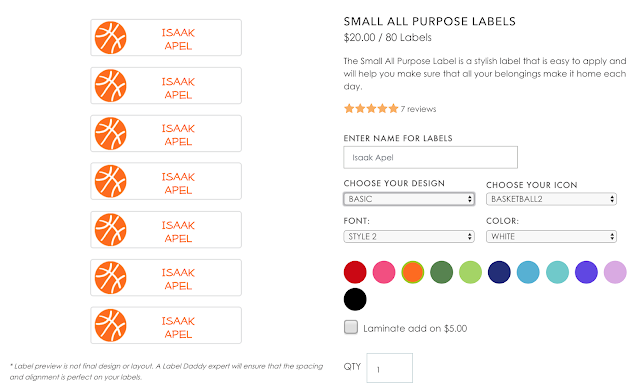Click the five-star rating icons

pos(371,109)
